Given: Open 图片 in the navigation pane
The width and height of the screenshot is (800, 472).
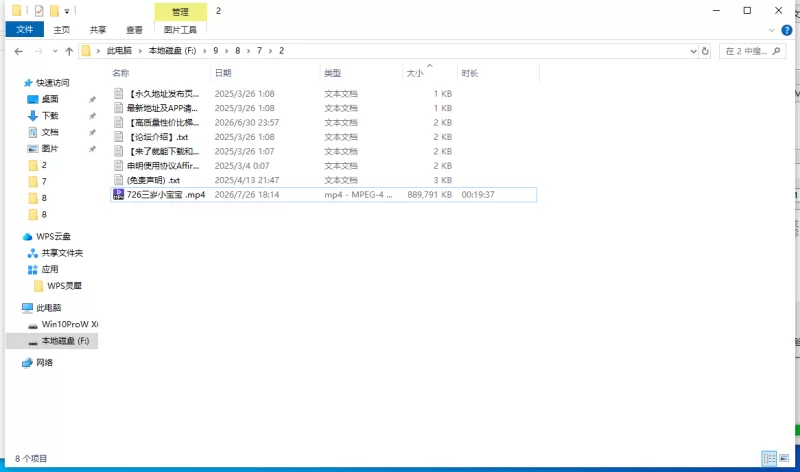Looking at the screenshot, I should [x=50, y=148].
